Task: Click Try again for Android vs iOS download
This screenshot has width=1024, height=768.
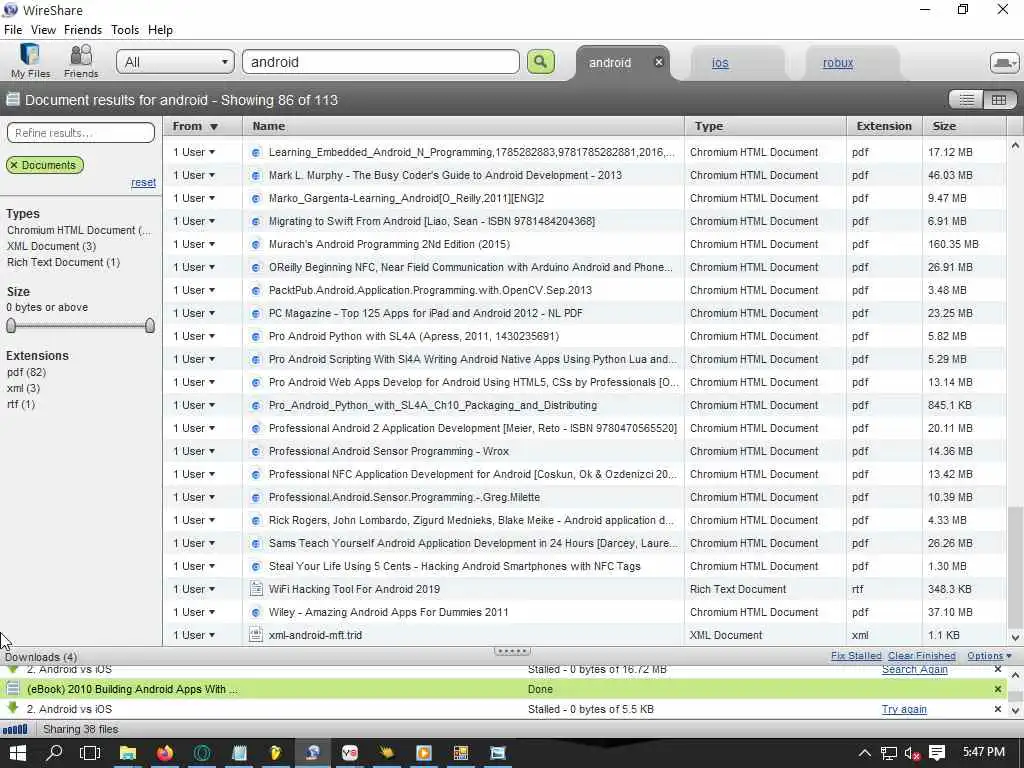Action: (x=904, y=709)
